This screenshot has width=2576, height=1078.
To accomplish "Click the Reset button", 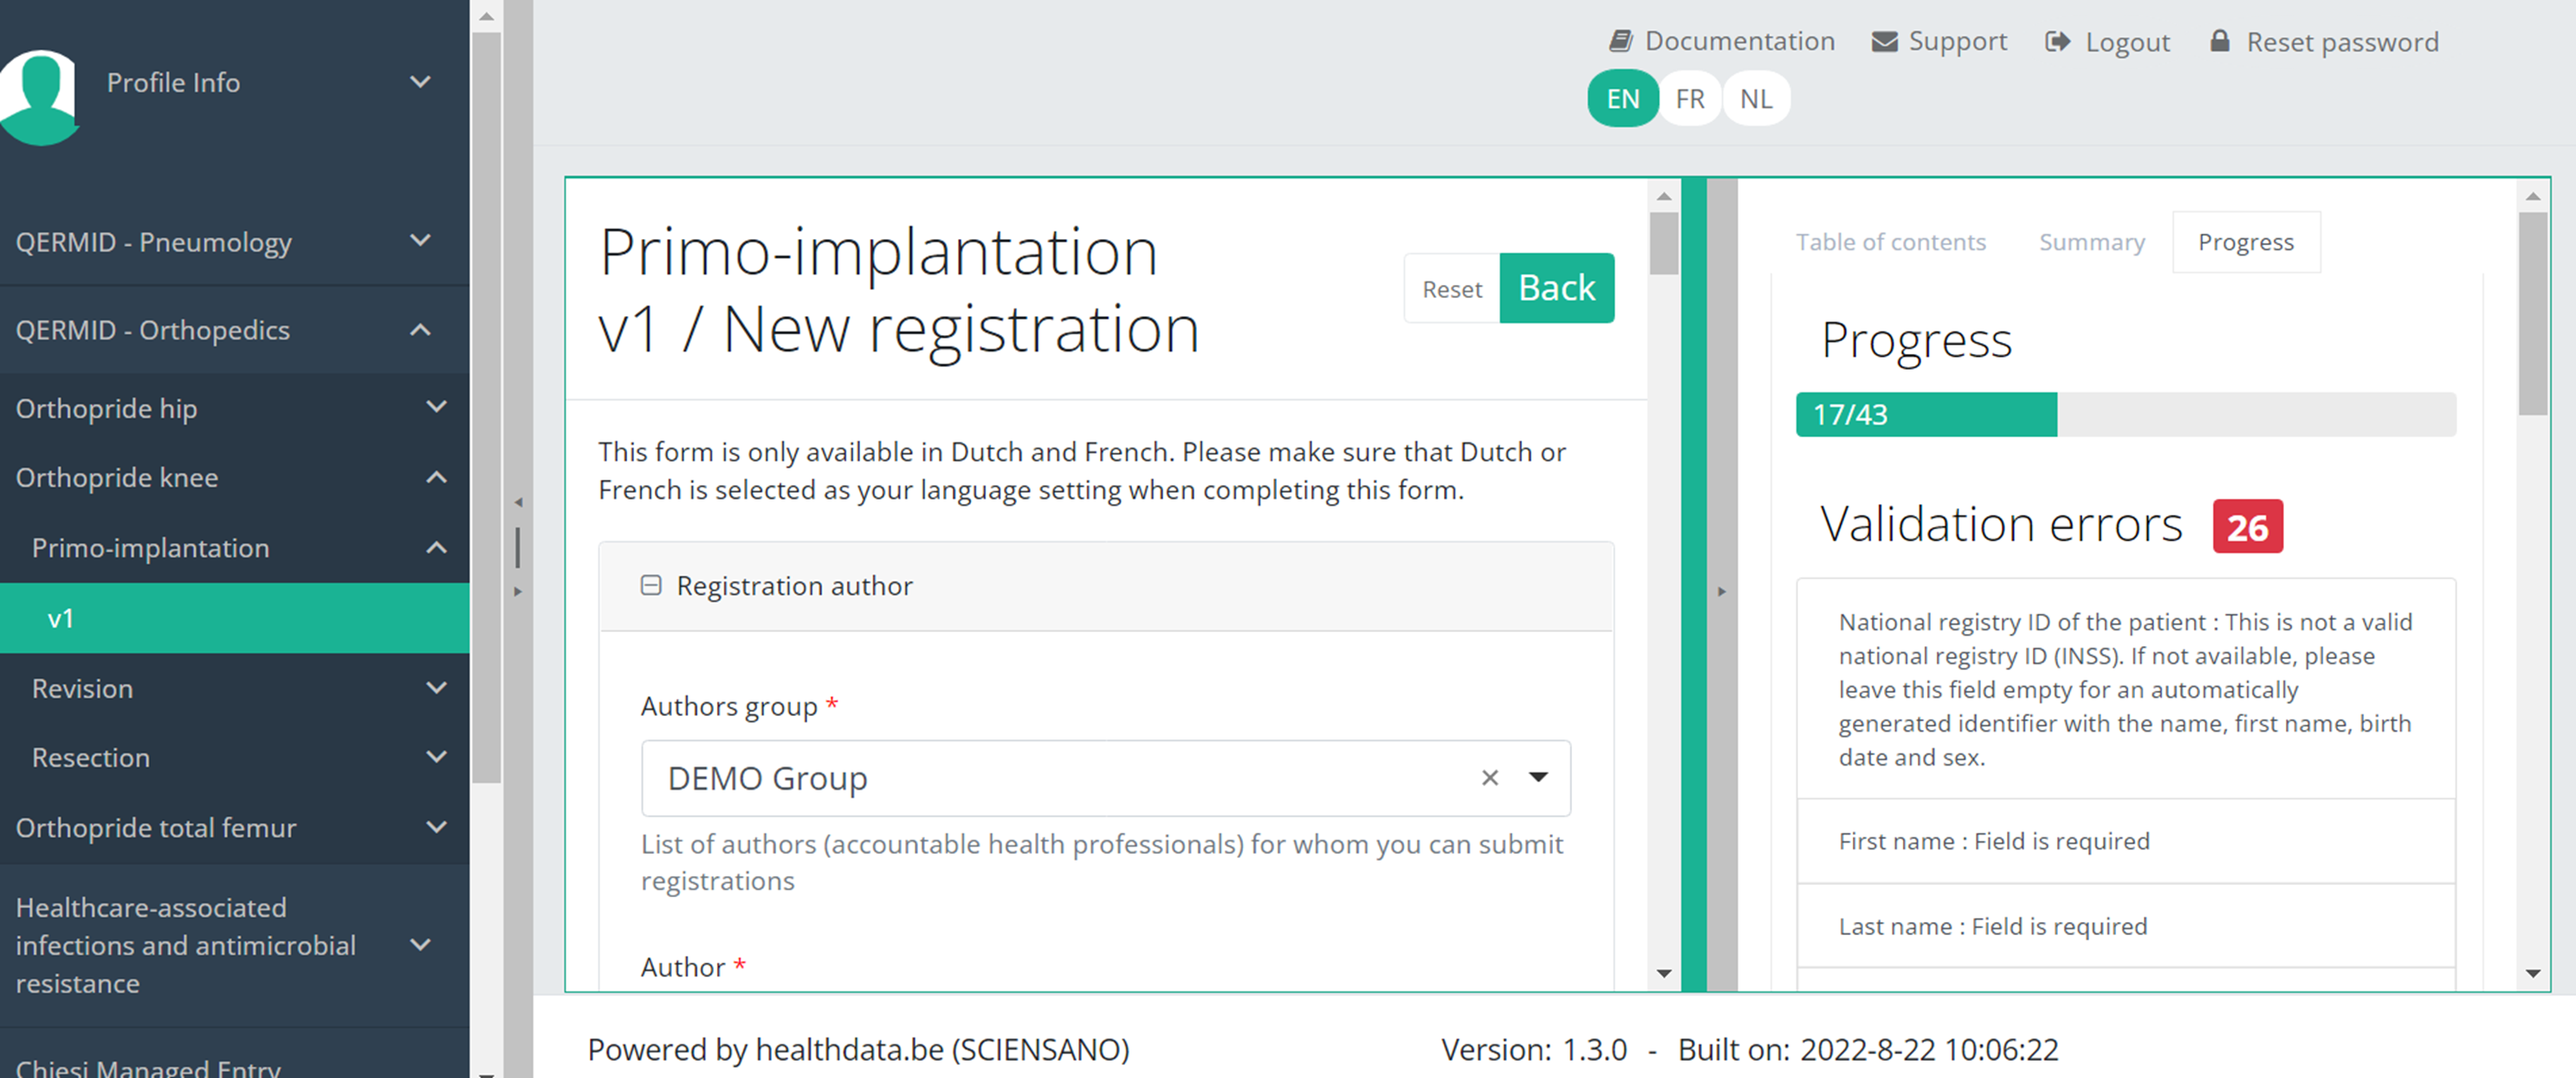I will pyautogui.click(x=1451, y=289).
